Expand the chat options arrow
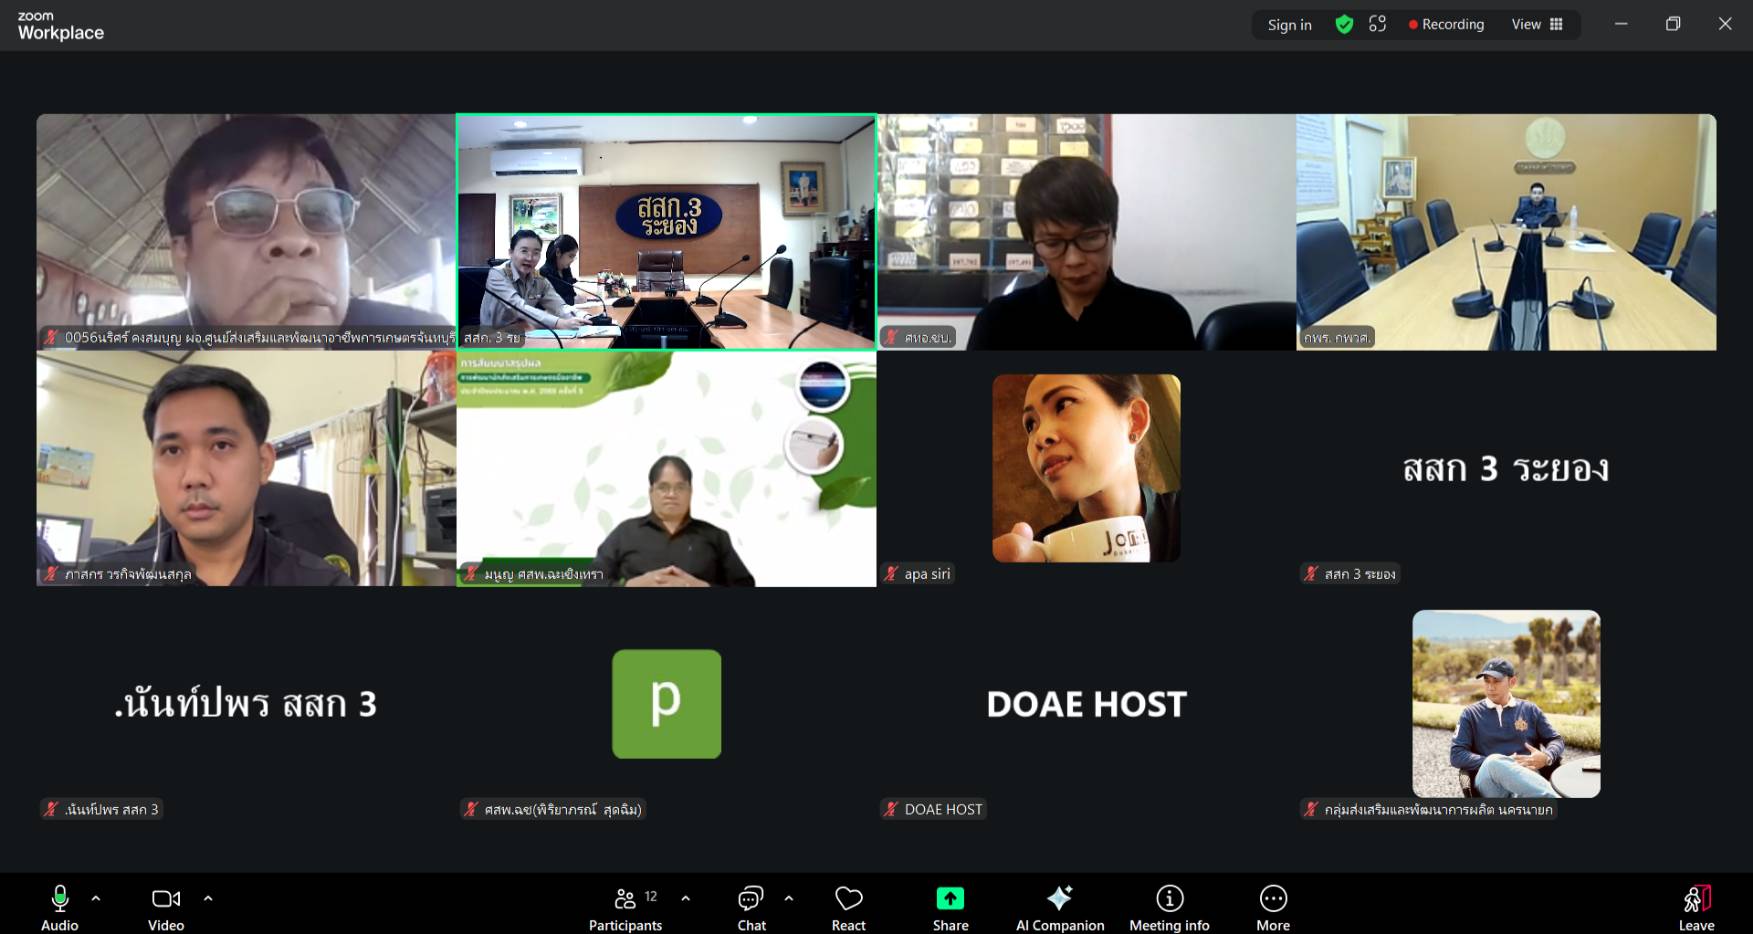 coord(789,899)
